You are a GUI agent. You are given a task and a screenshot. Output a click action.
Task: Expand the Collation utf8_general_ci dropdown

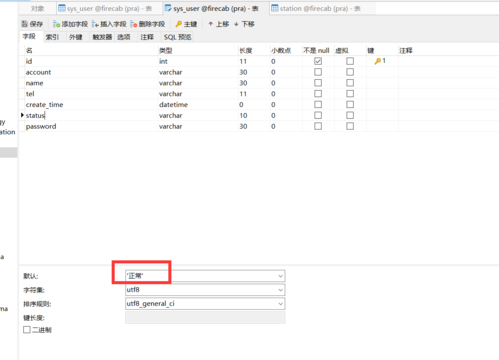tap(280, 304)
